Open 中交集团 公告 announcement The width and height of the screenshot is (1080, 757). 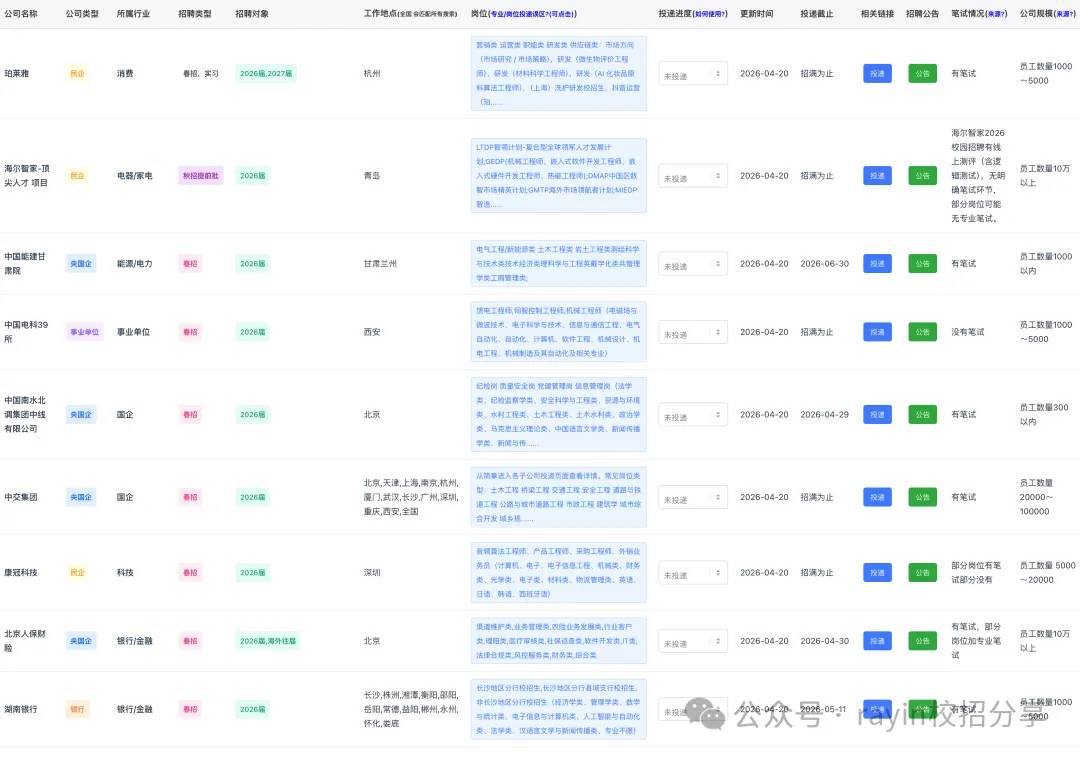(x=922, y=497)
